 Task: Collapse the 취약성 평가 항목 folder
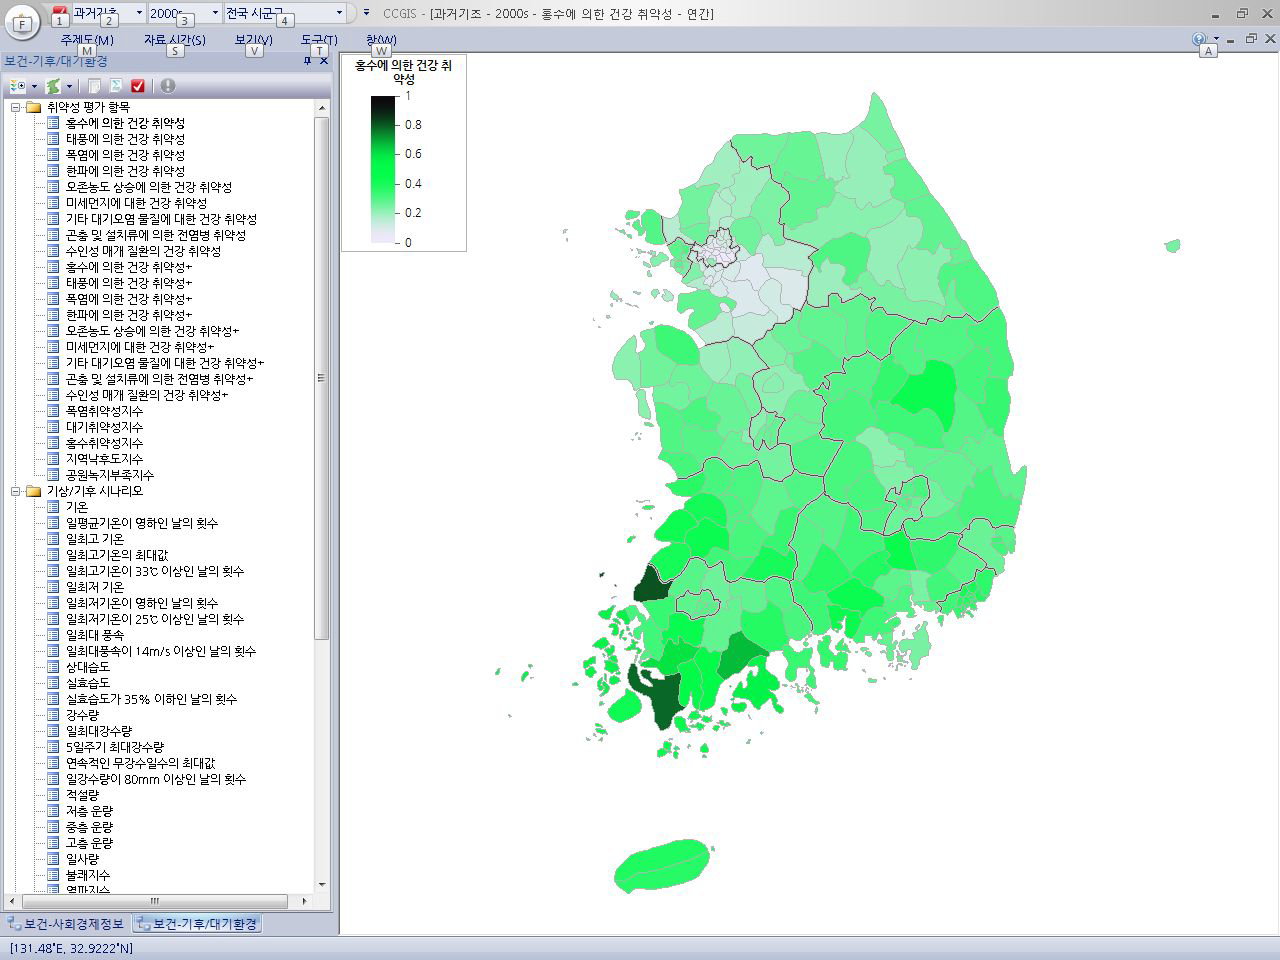click(x=16, y=107)
